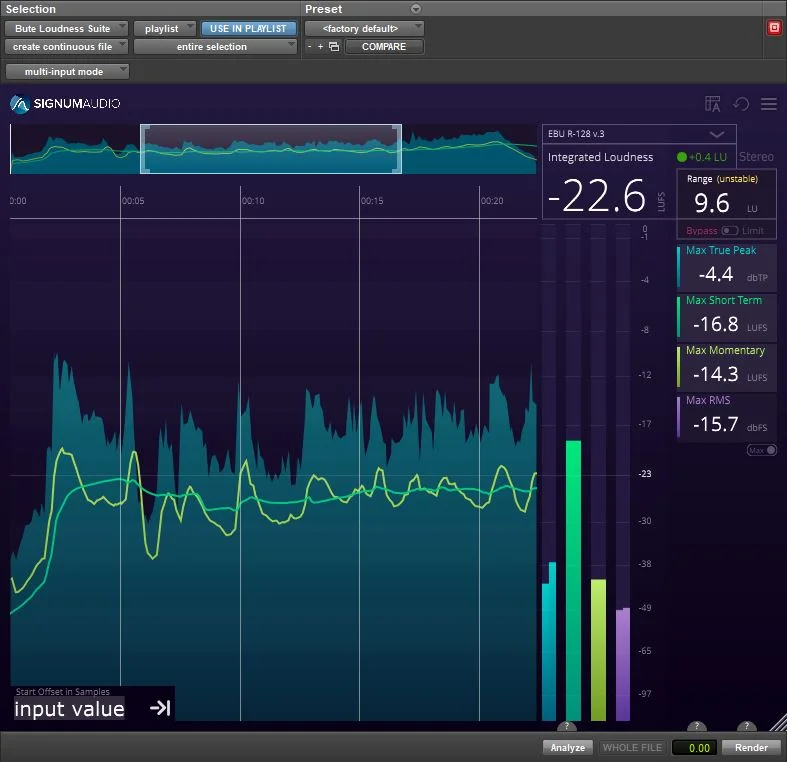Click the Signum Audio logo

65,104
